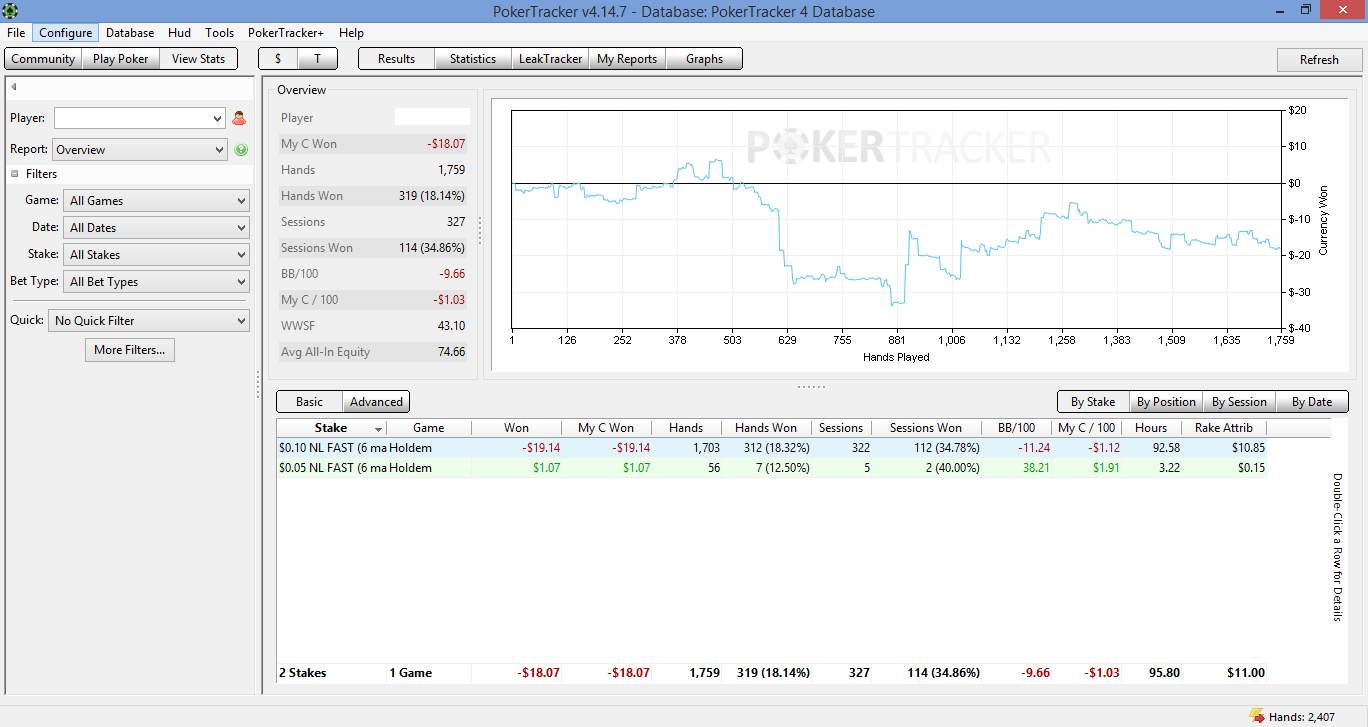
Task: Select the View Stats view
Action: coord(199,59)
